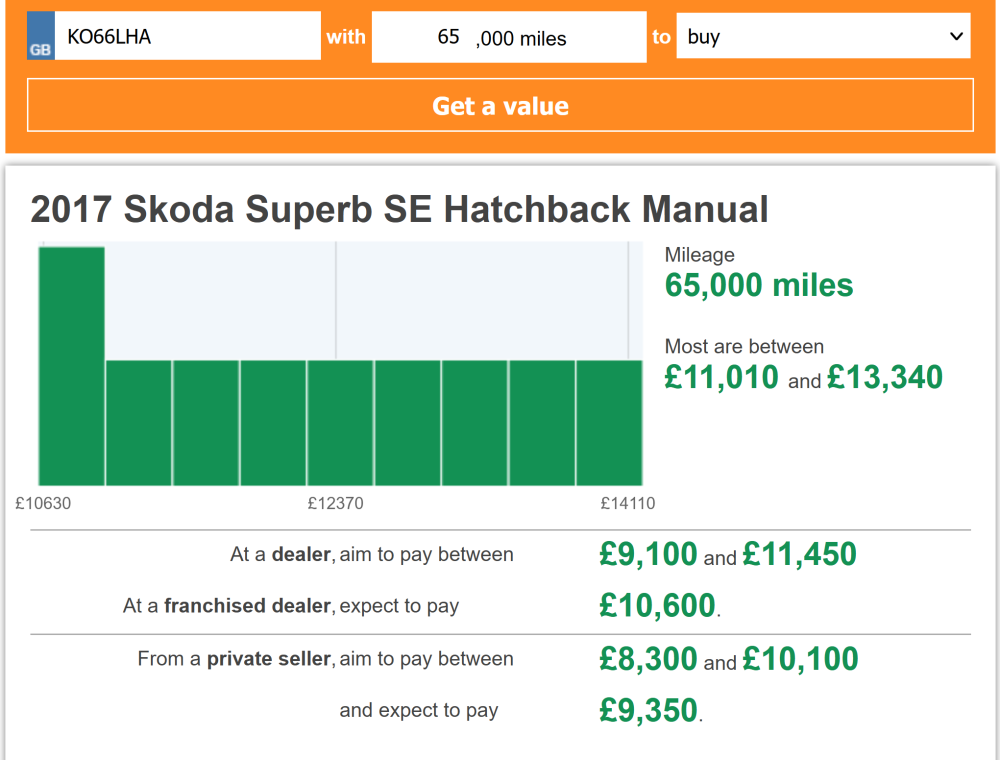Image resolution: width=1000 pixels, height=760 pixels.
Task: Click the tallest first green histogram bar
Action: 71,366
